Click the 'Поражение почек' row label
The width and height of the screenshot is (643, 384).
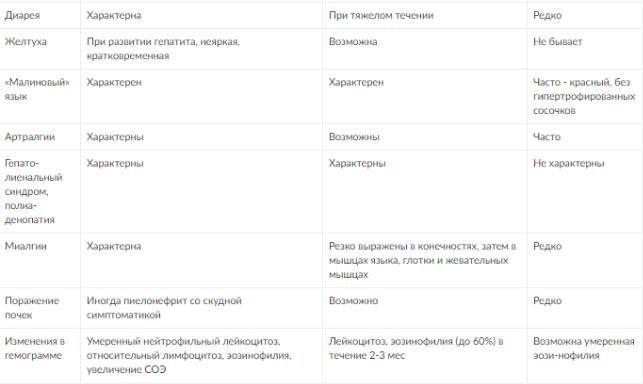point(32,308)
